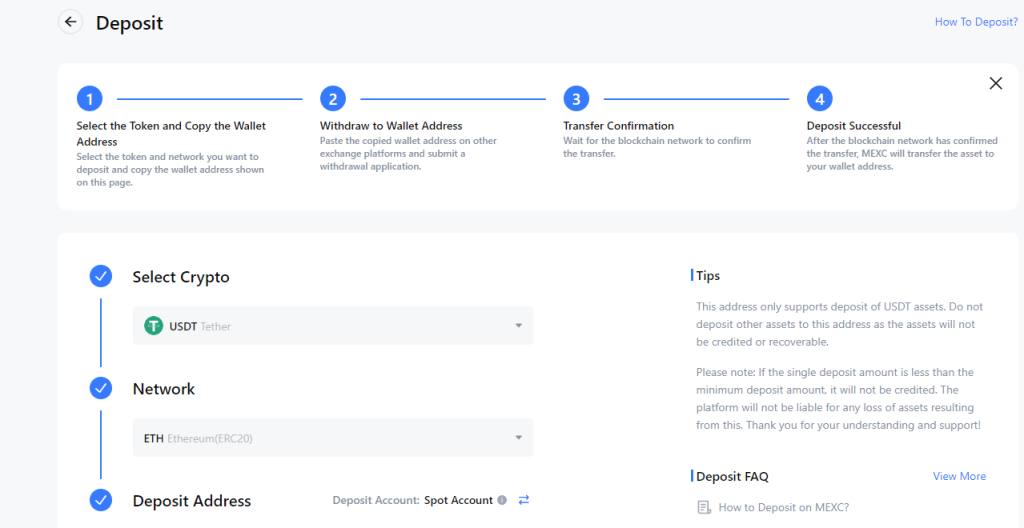Click the step 4 circle icon

pos(819,99)
